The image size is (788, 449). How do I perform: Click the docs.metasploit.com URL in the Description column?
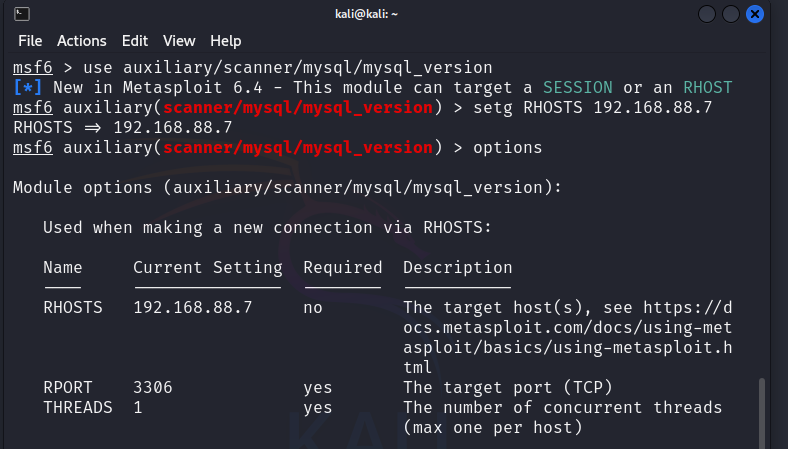click(568, 327)
